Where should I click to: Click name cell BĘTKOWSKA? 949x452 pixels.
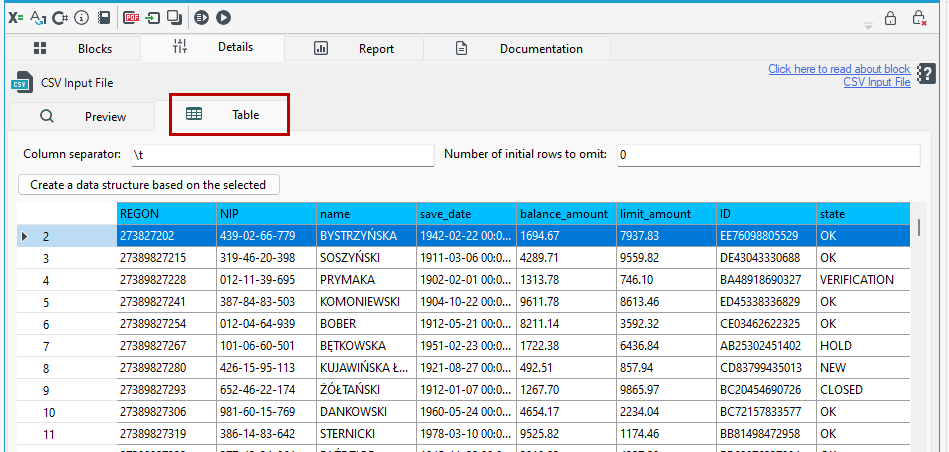pos(367,346)
